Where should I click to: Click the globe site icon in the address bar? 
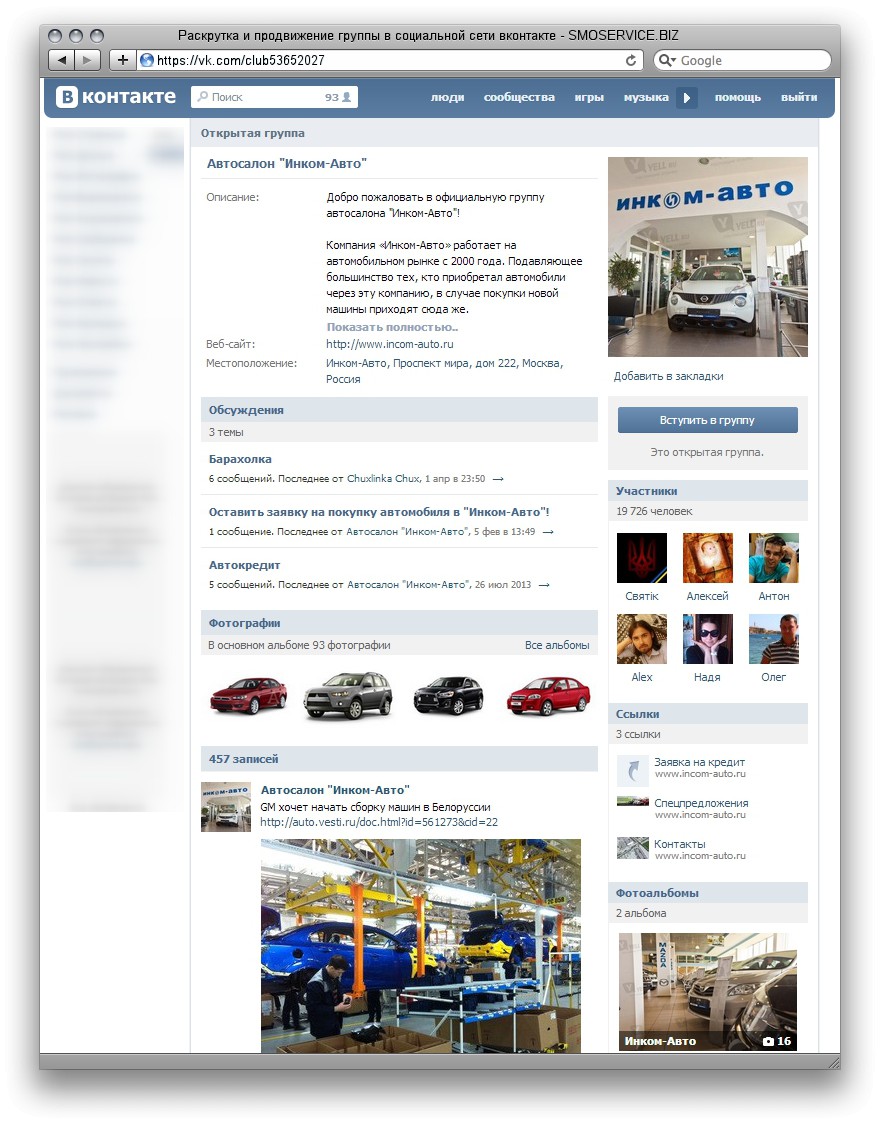[147, 60]
